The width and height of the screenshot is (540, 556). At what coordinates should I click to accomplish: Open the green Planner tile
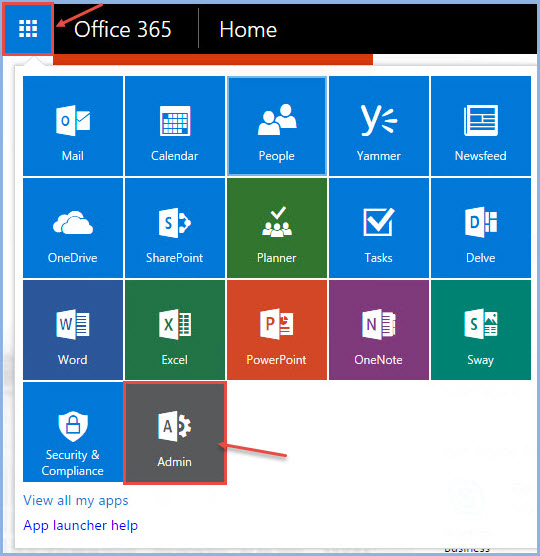[277, 228]
